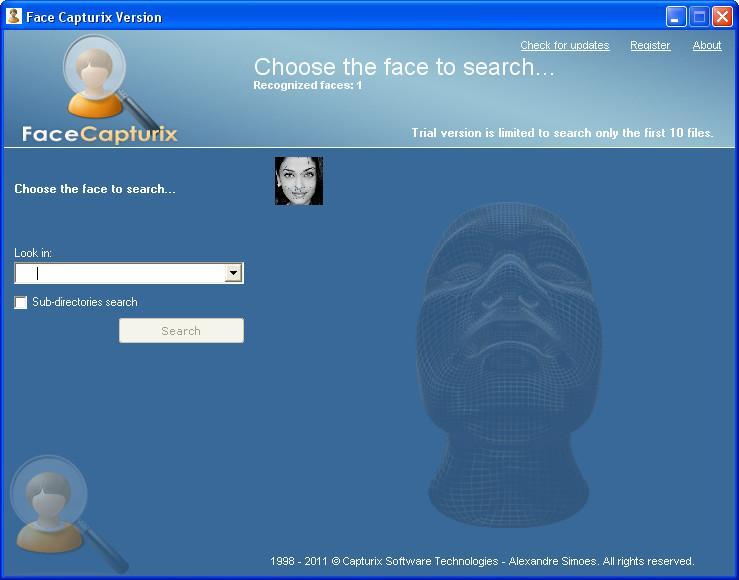Enable Sub-directories search checkbox
The height and width of the screenshot is (580, 739).
click(x=21, y=302)
